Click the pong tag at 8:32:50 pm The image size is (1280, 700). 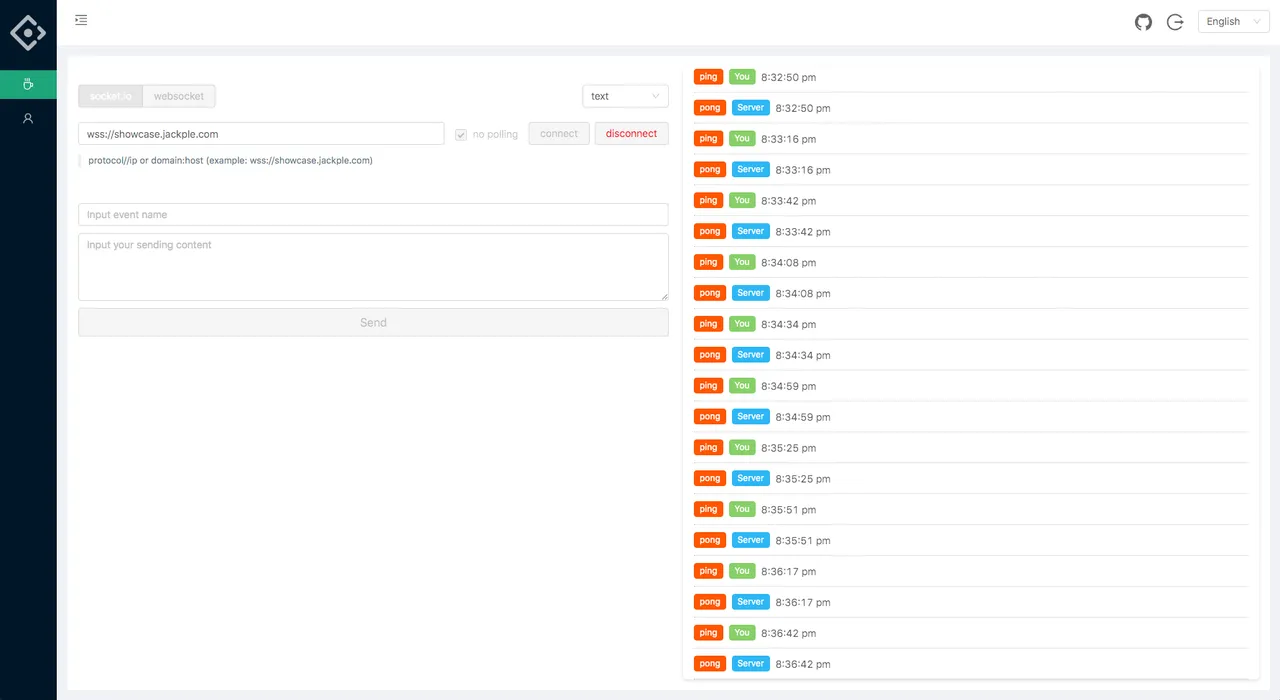click(x=710, y=108)
